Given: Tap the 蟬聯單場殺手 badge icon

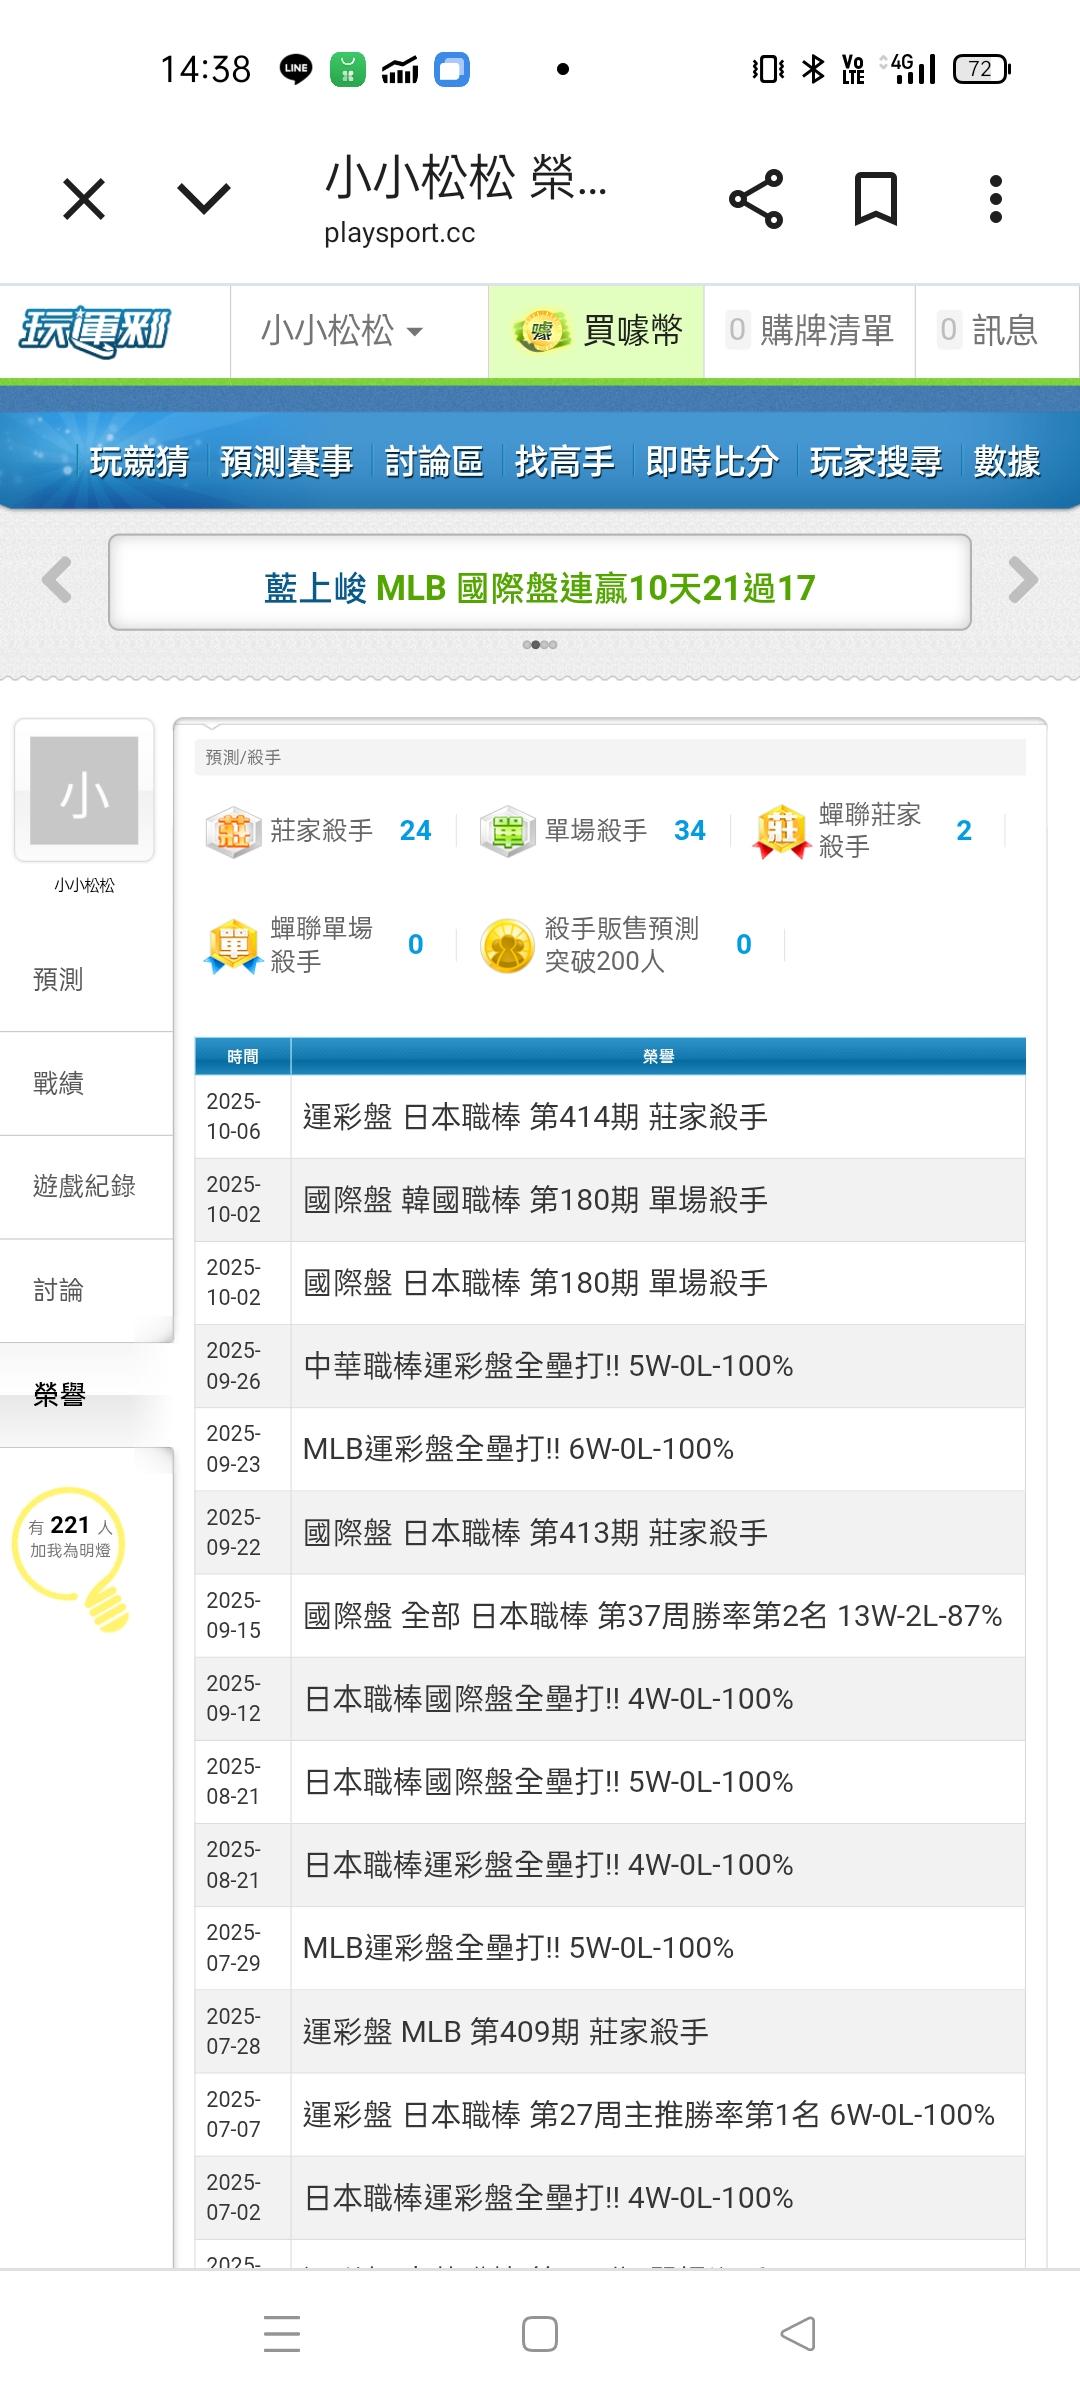Looking at the screenshot, I should (233, 945).
